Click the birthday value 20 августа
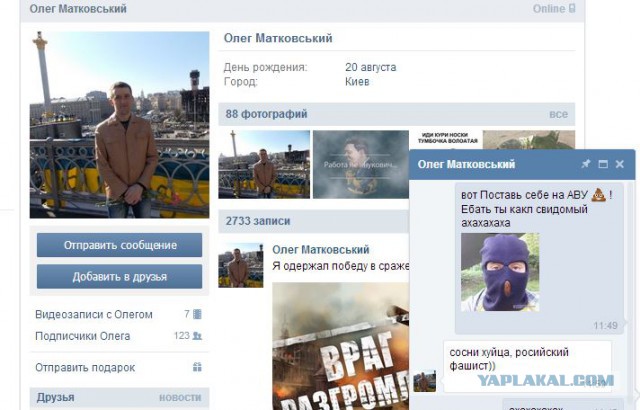The width and height of the screenshot is (640, 410). pos(371,67)
